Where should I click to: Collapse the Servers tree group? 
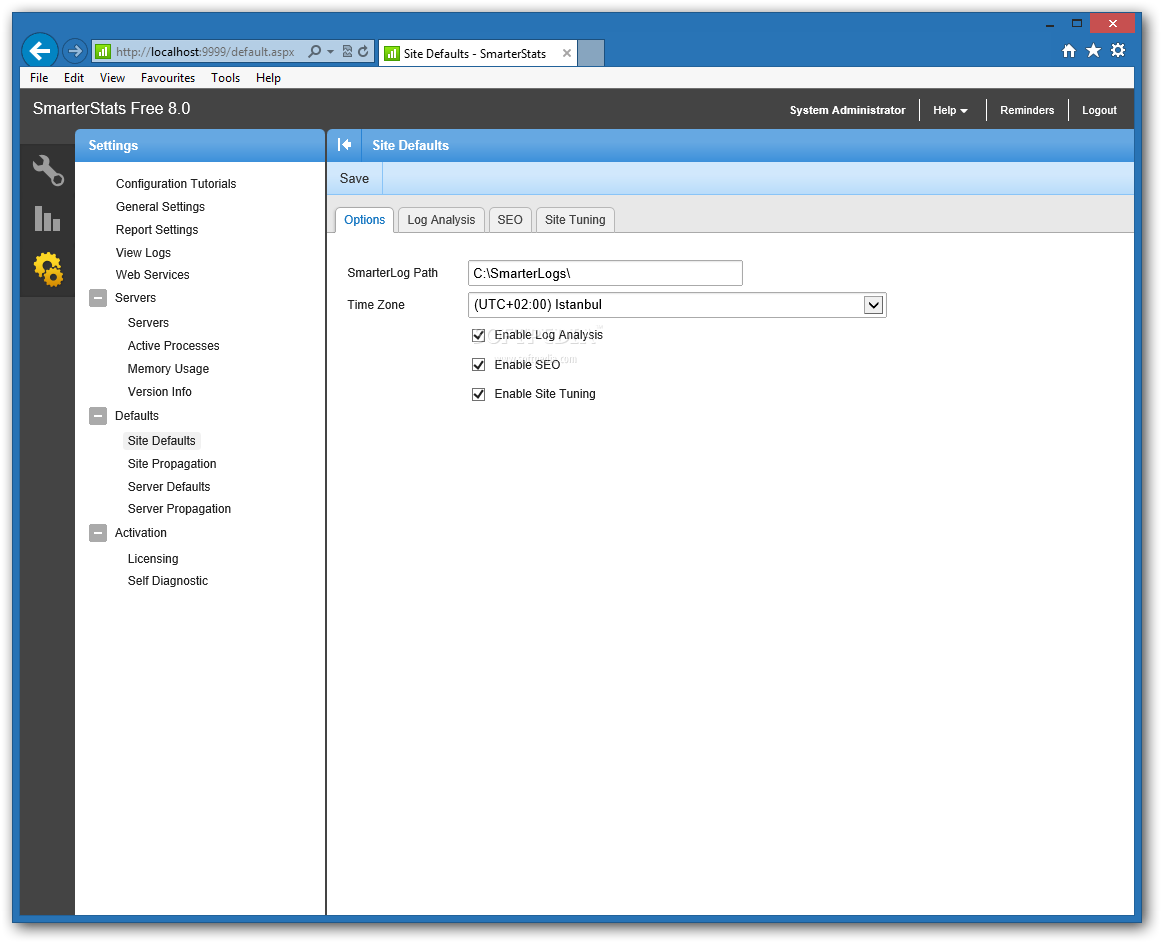[98, 298]
